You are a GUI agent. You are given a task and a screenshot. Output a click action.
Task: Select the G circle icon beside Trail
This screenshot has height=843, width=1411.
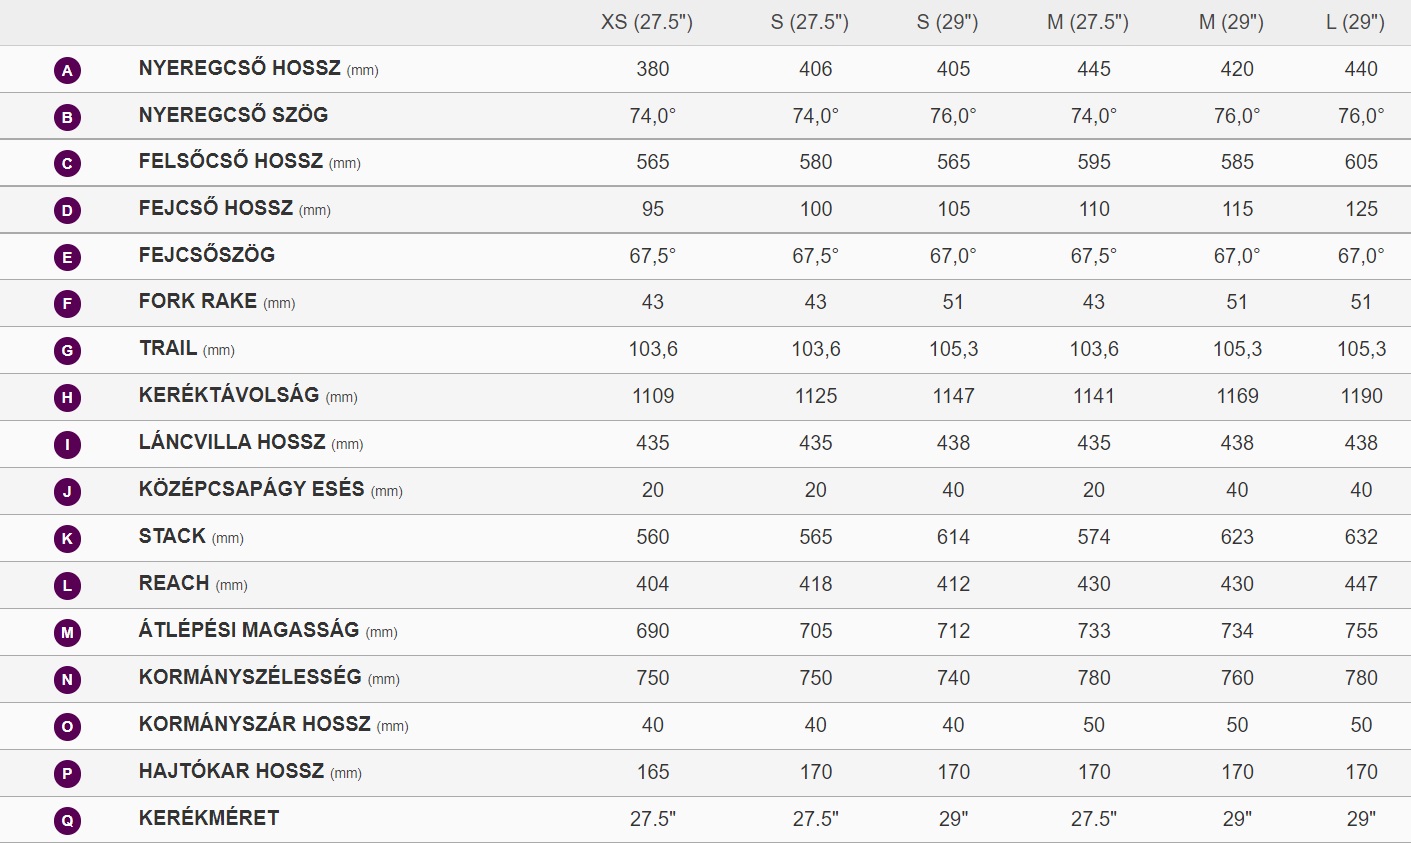point(67,350)
